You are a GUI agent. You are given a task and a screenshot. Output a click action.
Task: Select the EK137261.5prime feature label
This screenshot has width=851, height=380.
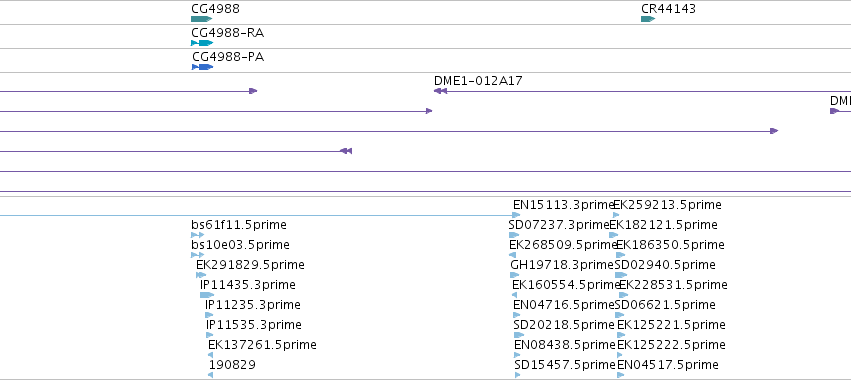262,344
